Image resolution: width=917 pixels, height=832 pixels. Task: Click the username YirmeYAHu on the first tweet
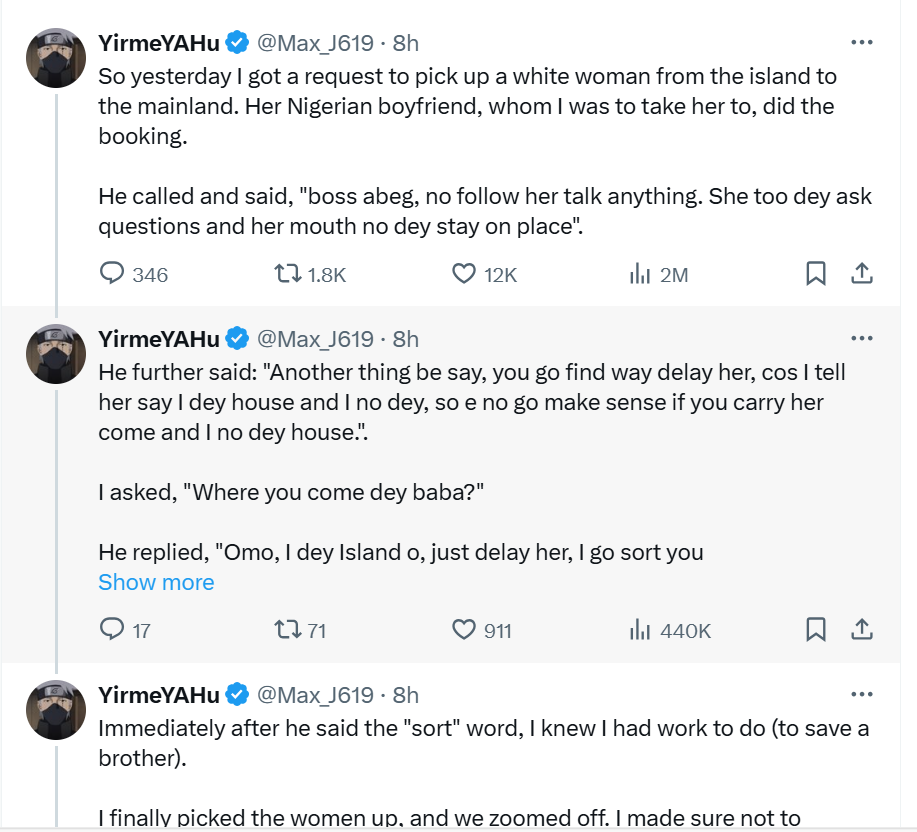pos(158,42)
